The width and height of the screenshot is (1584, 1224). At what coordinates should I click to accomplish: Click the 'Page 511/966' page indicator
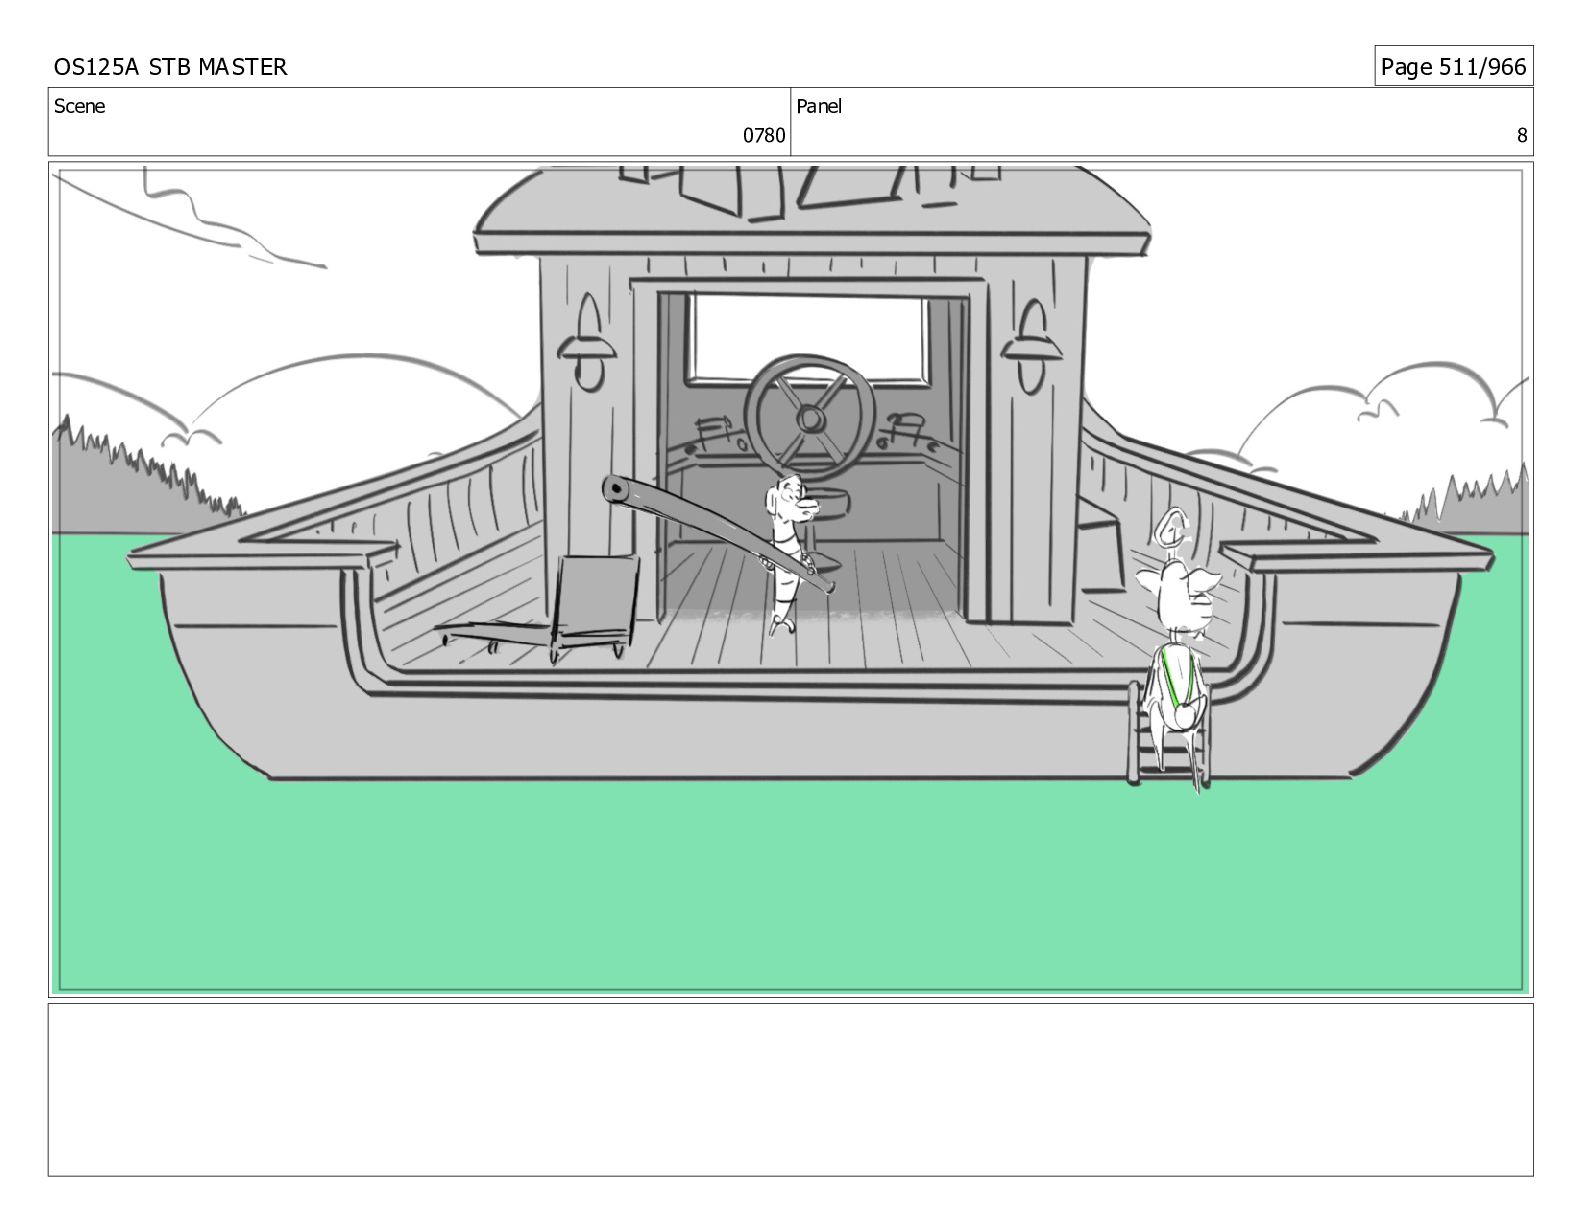[x=1453, y=67]
